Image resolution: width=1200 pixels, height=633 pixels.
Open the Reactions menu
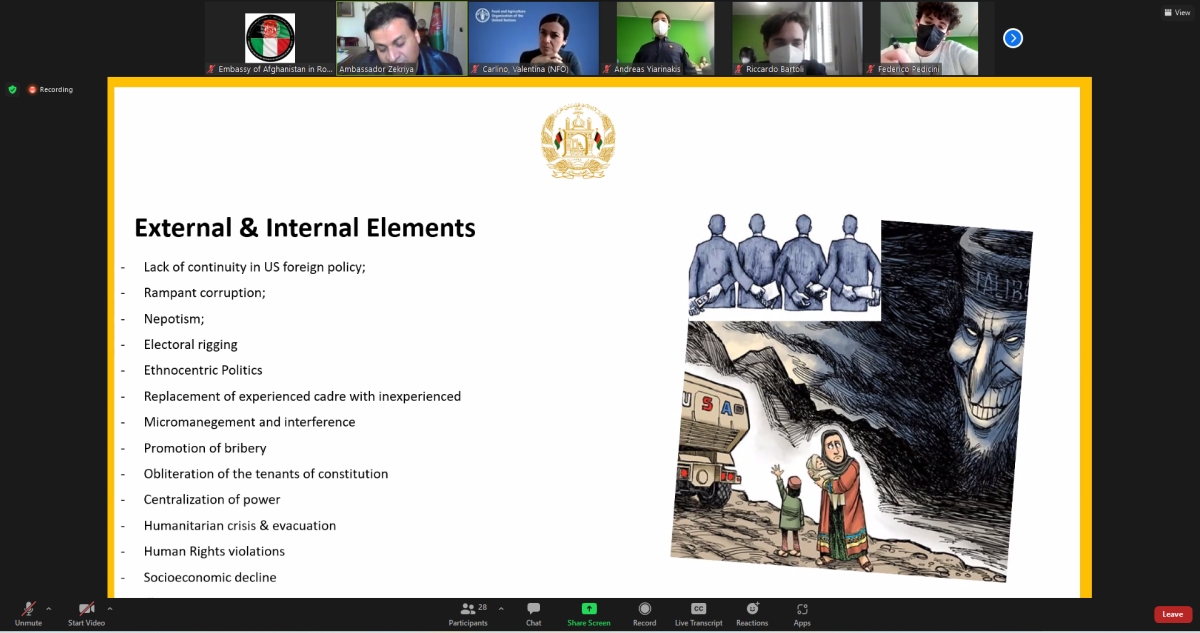(752, 613)
